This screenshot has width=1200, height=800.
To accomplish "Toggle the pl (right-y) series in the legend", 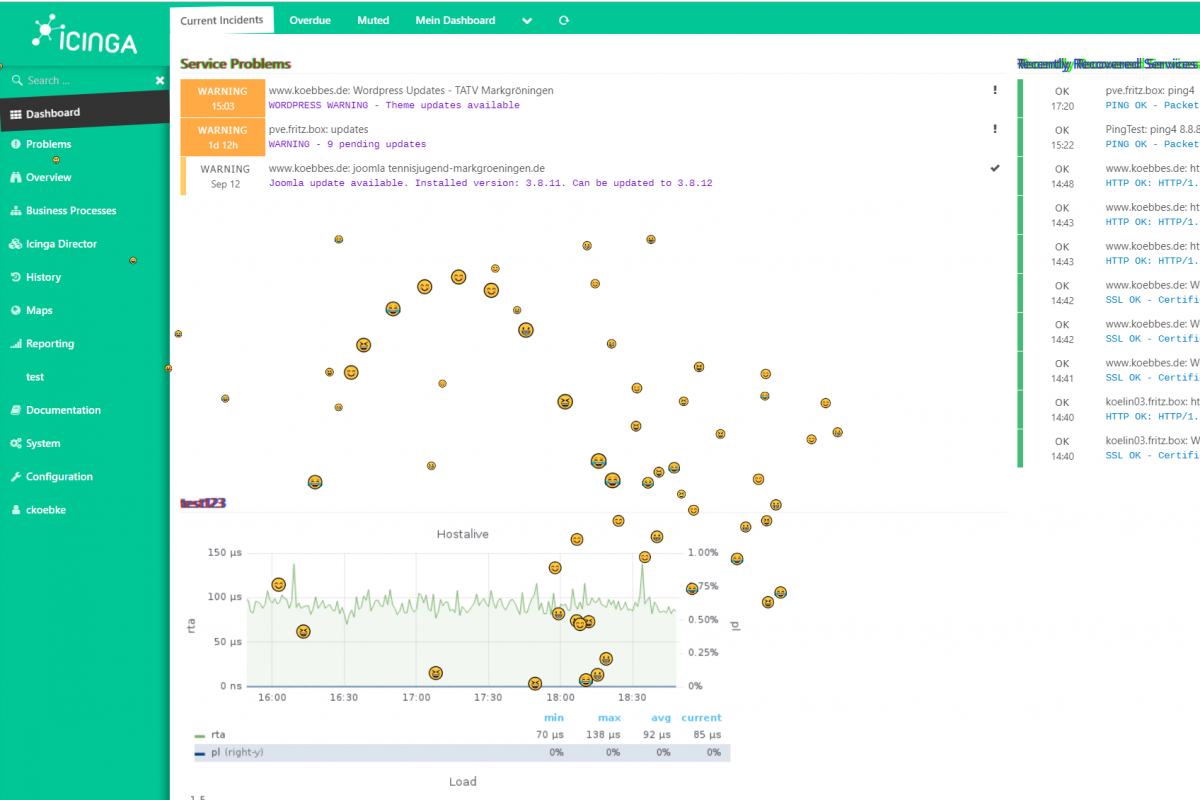I will coord(238,752).
